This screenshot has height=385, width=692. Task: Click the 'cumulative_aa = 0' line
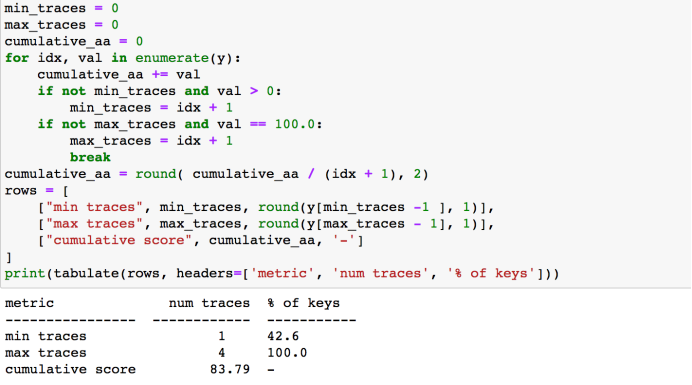74,42
